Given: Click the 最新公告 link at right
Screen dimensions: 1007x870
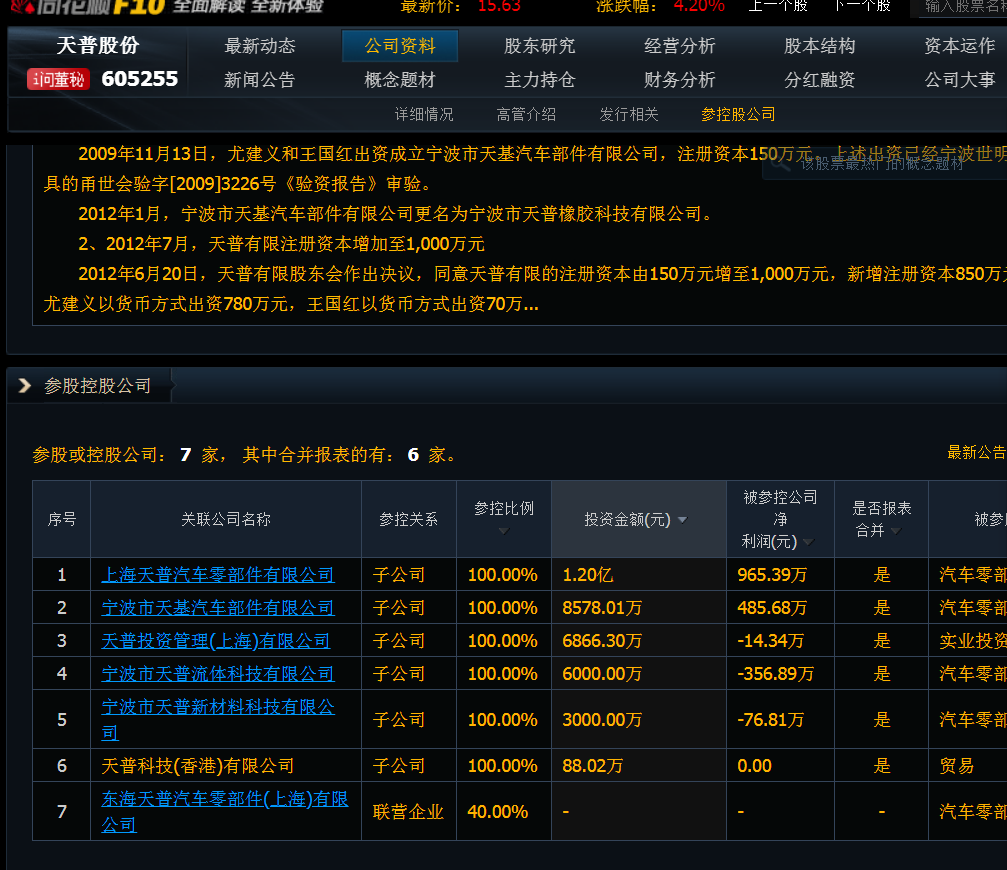Looking at the screenshot, I should (977, 452).
